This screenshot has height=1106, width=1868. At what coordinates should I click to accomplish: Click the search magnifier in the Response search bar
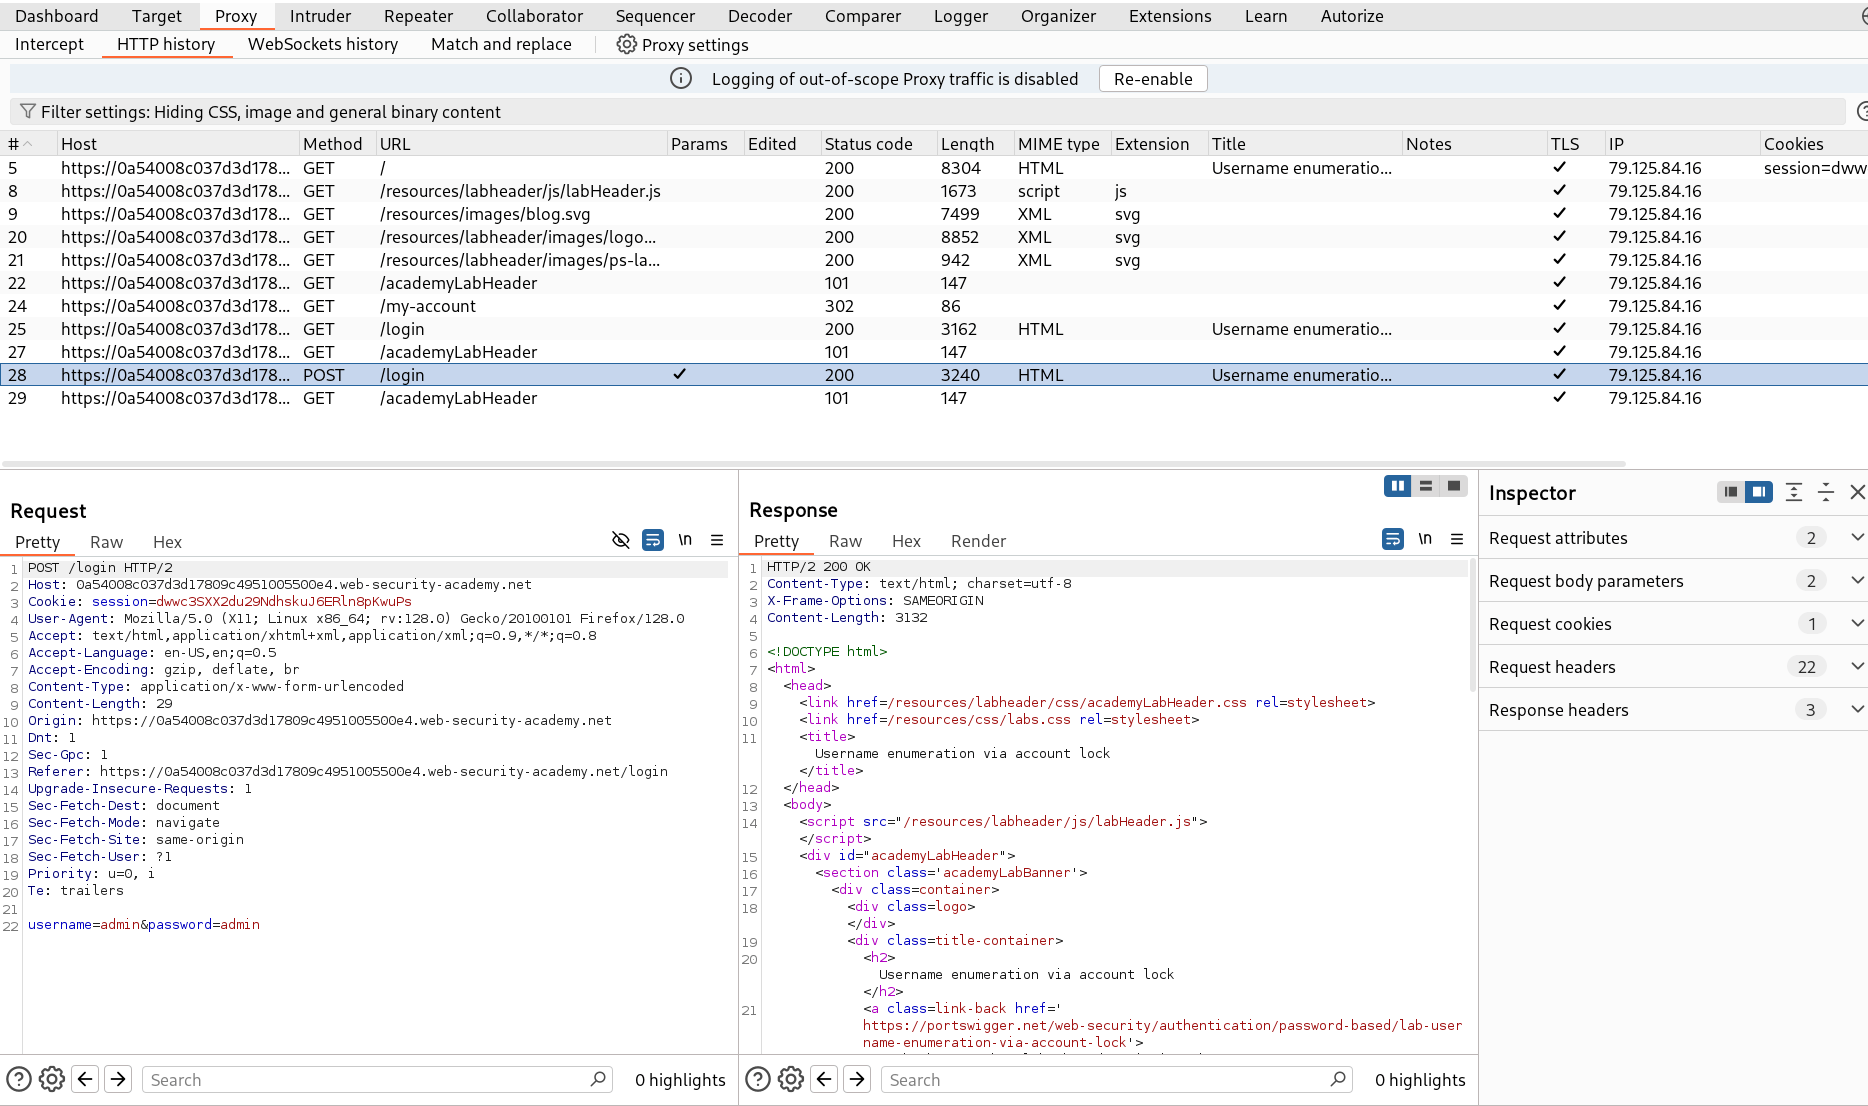pyautogui.click(x=1337, y=1079)
